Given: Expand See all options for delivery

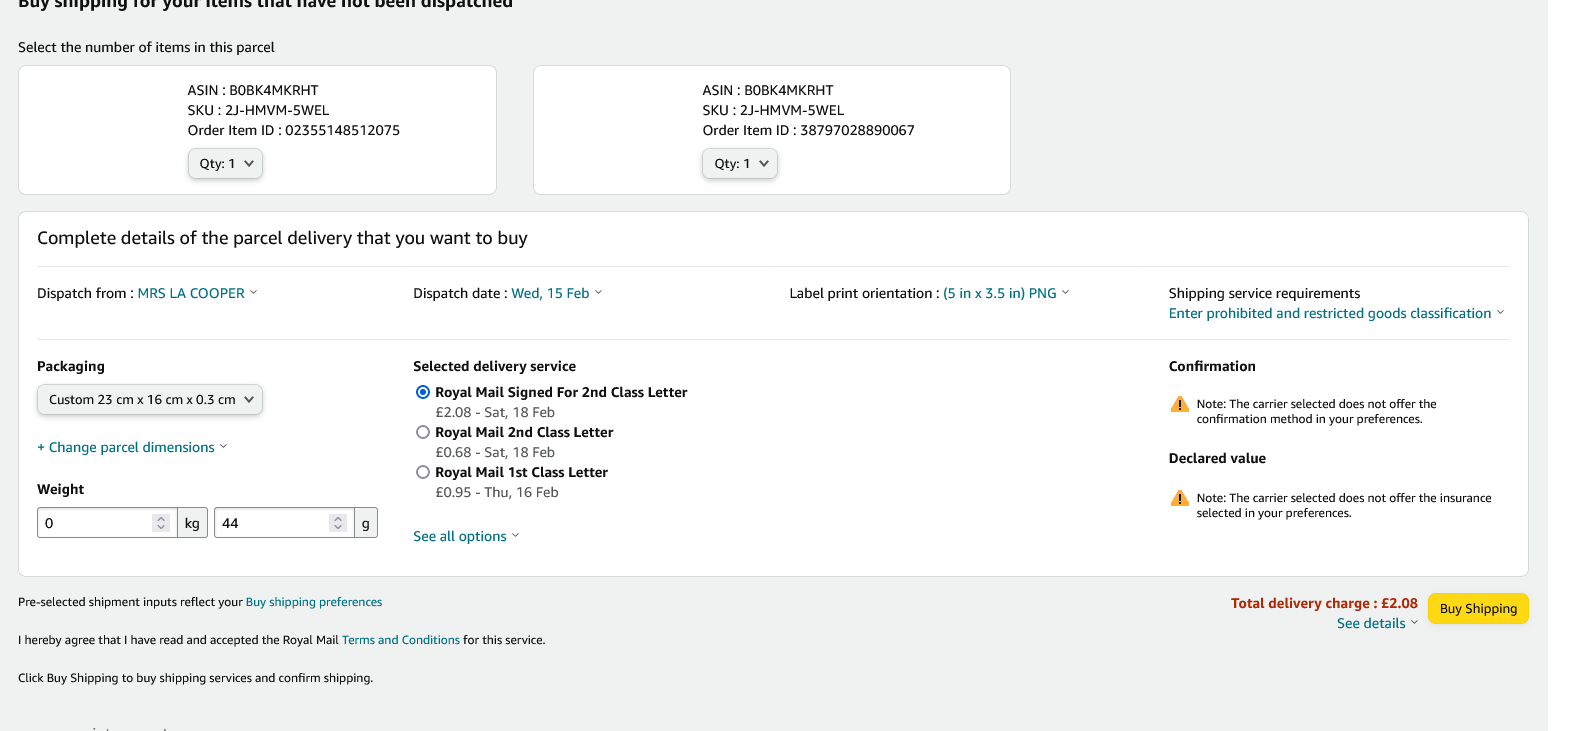Looking at the screenshot, I should tap(466, 536).
